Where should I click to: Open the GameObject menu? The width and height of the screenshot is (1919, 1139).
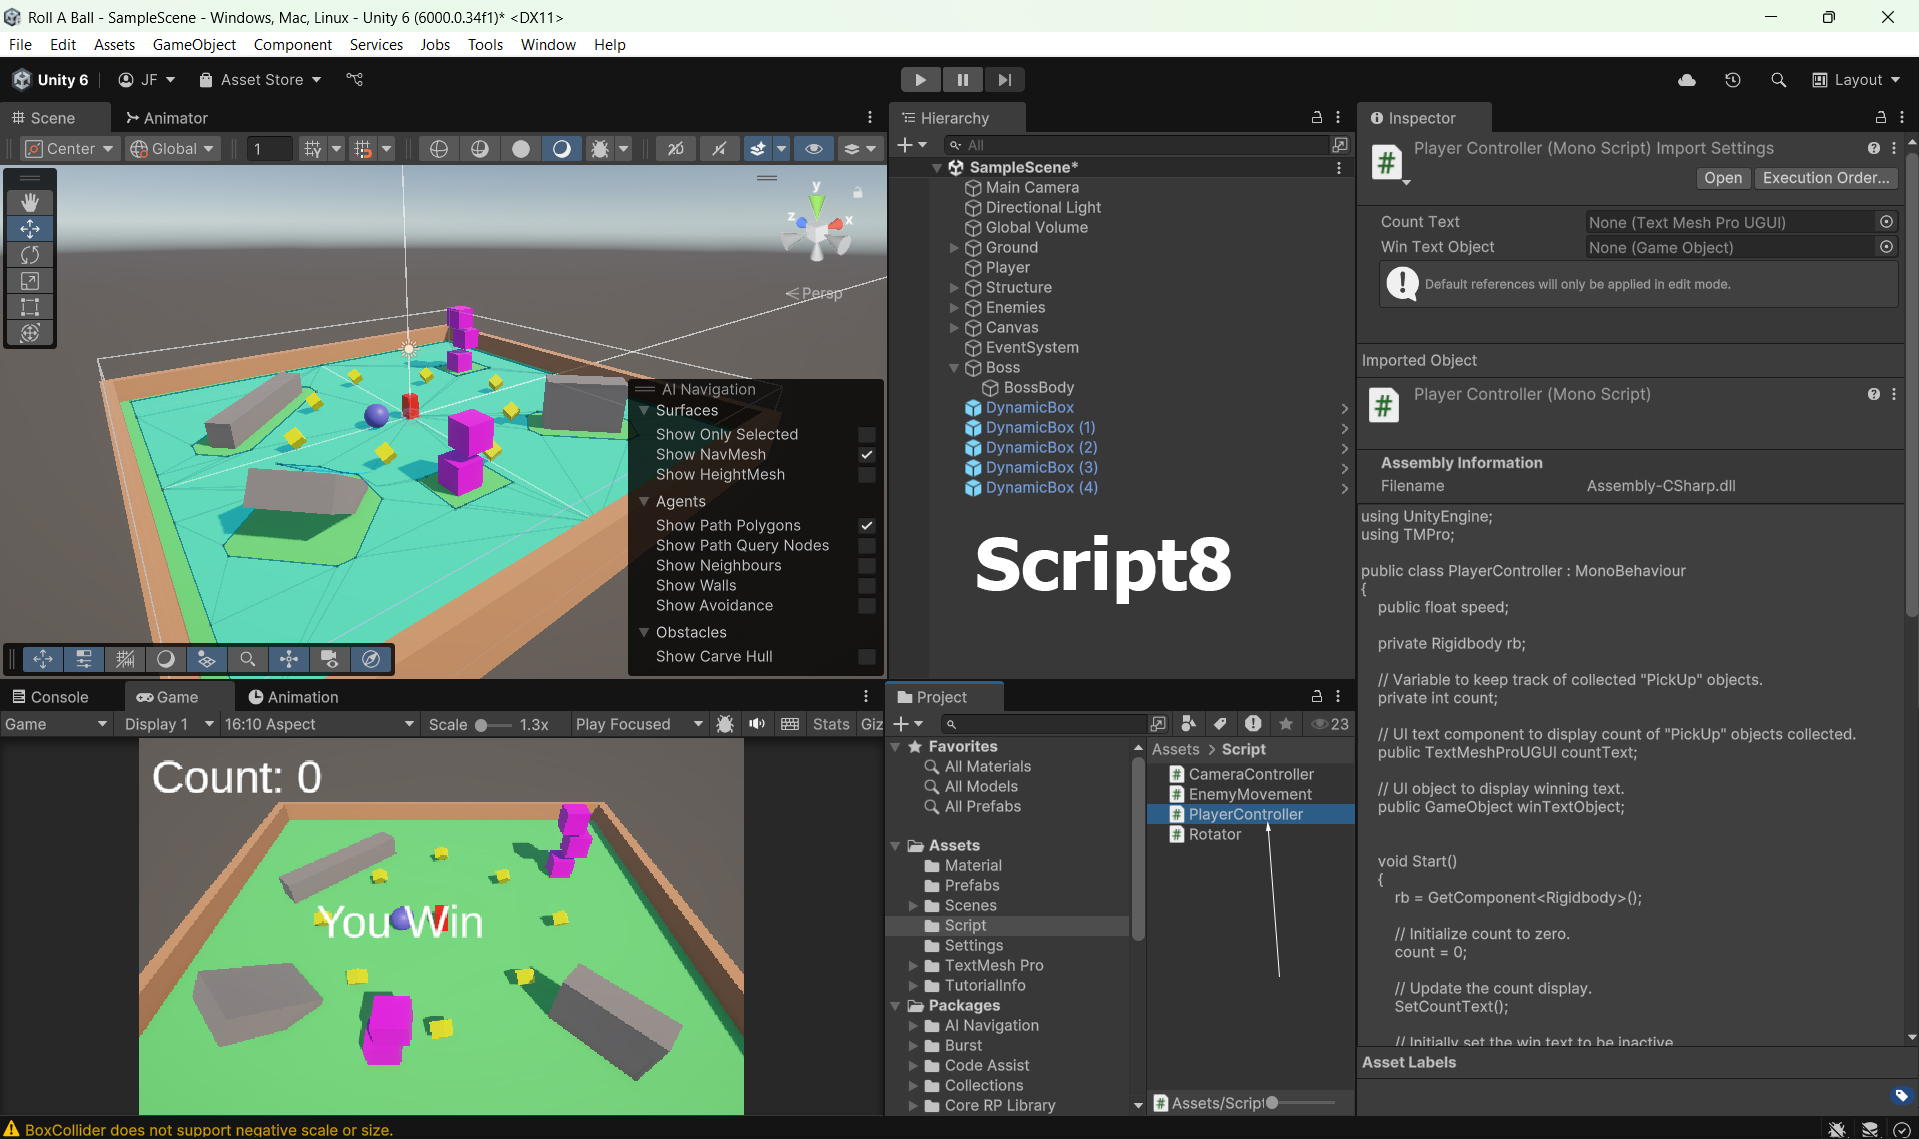coord(194,45)
